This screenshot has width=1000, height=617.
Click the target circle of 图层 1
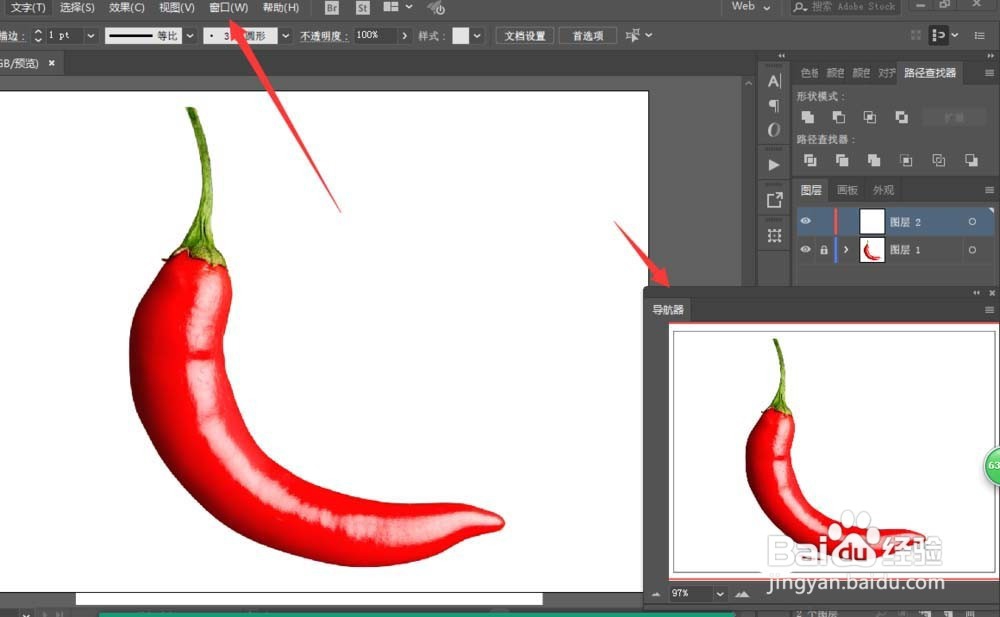click(x=972, y=250)
